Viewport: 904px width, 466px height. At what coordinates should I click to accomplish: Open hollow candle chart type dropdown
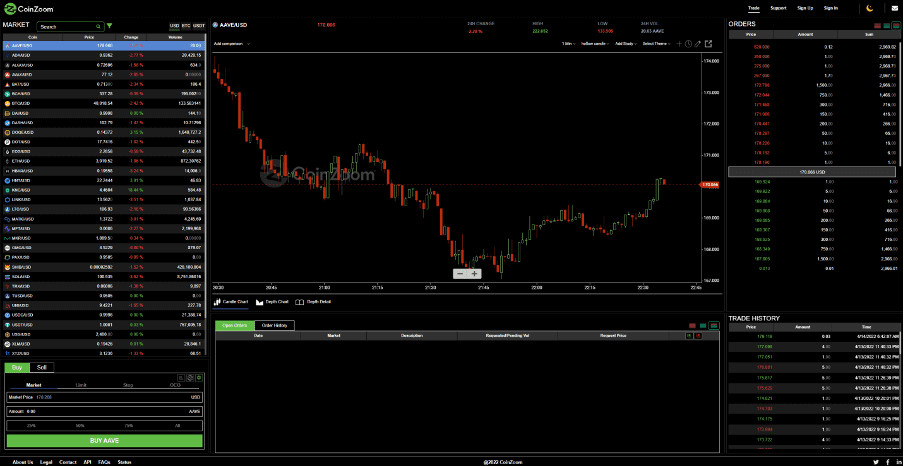click(596, 43)
